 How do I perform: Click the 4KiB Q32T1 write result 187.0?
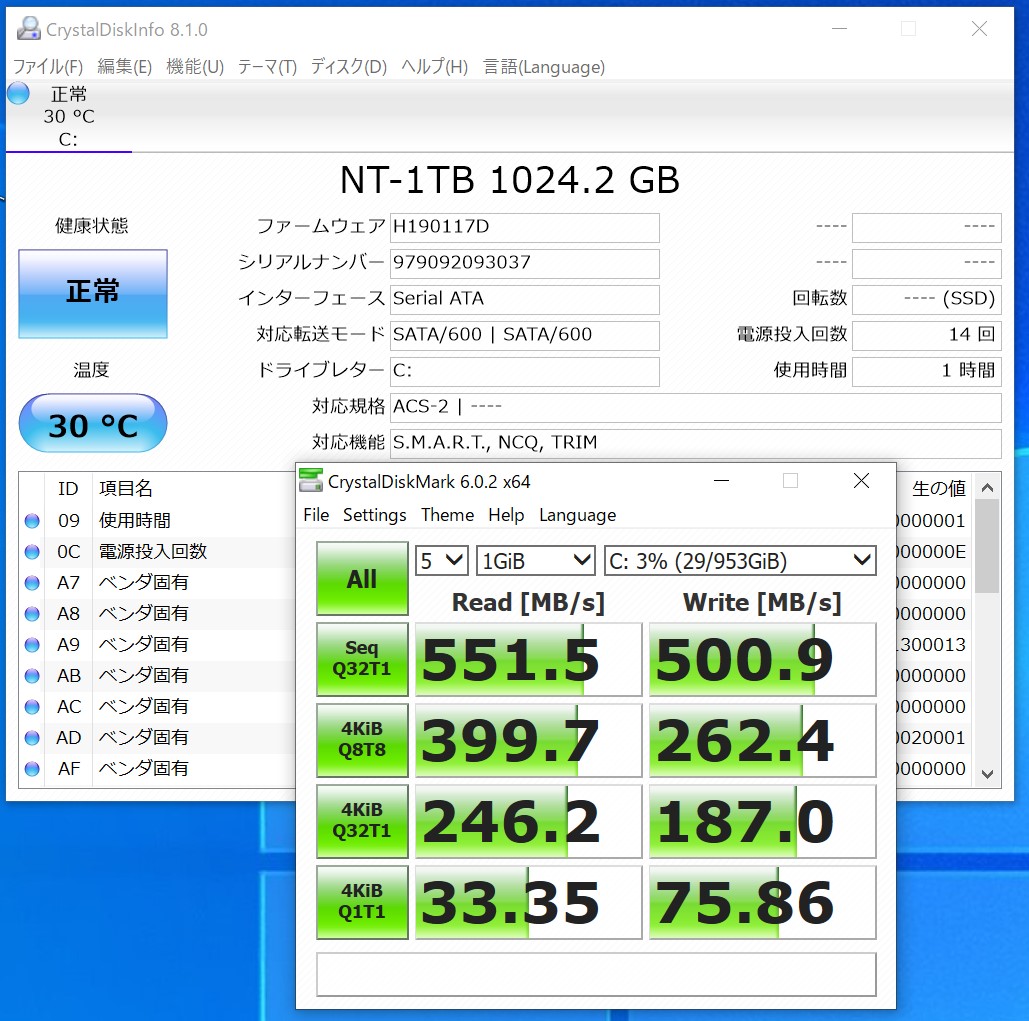(x=763, y=821)
